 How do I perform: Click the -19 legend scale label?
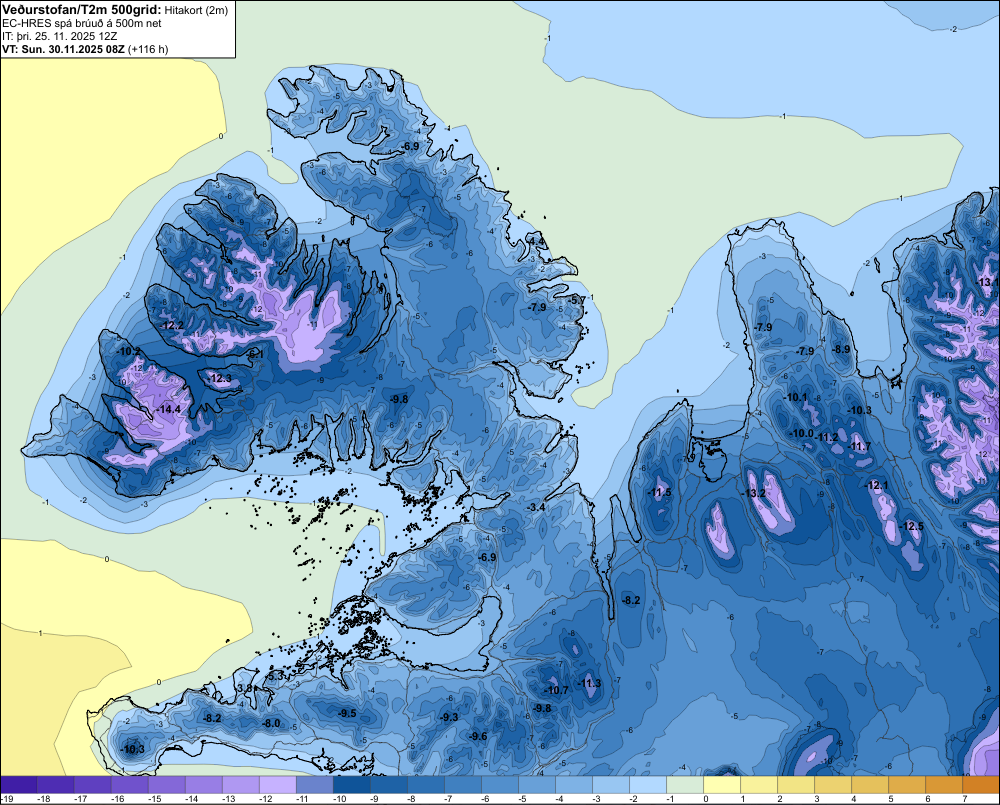(x=7, y=799)
